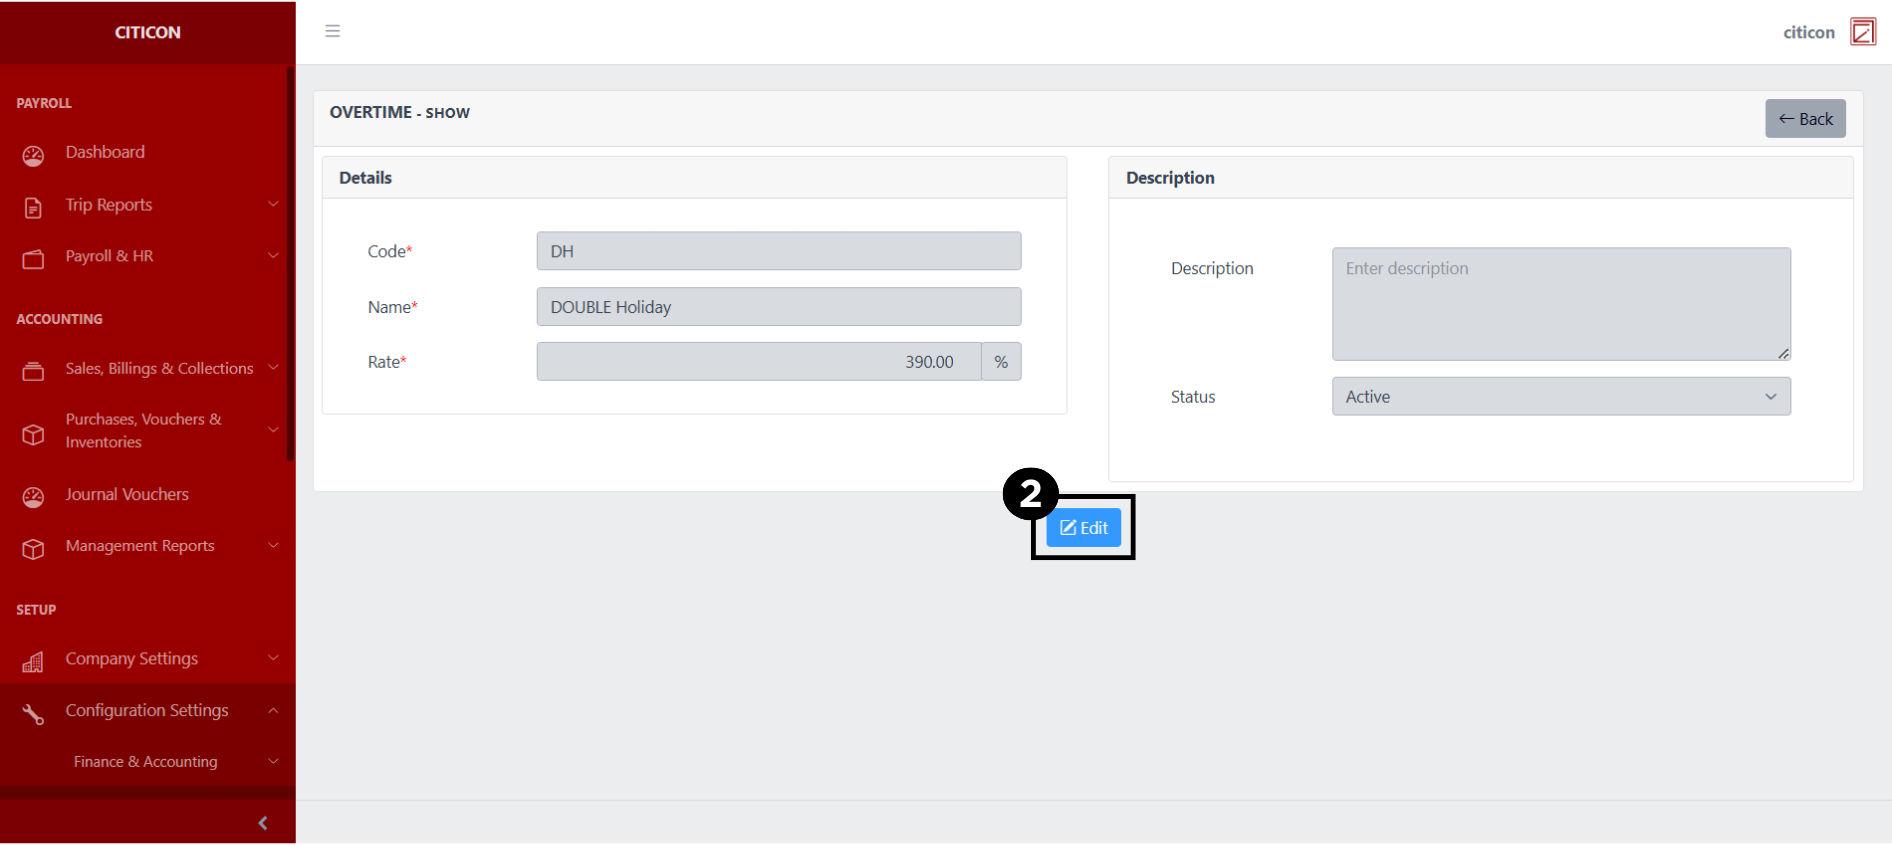Click the Dashboard gauge icon
The width and height of the screenshot is (1892, 845).
click(x=33, y=155)
